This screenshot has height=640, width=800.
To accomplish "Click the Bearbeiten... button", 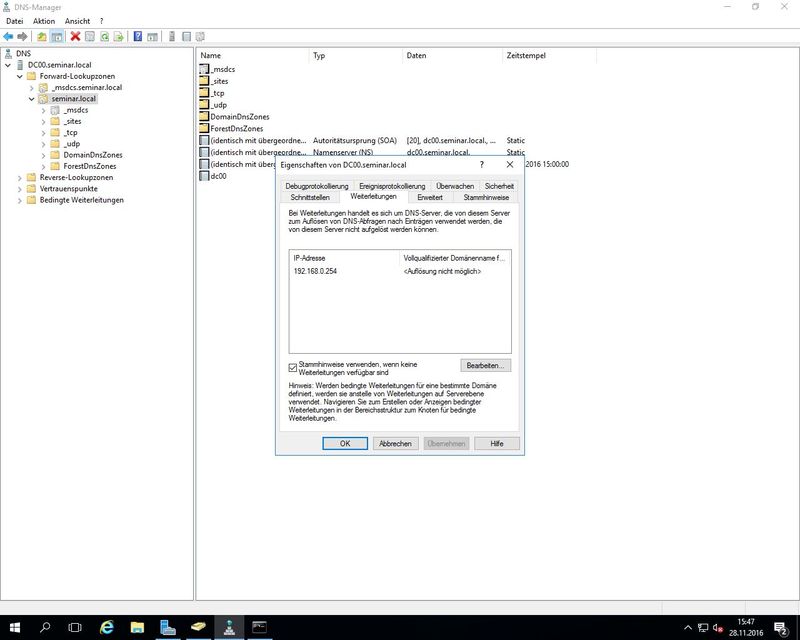I will [x=487, y=366].
